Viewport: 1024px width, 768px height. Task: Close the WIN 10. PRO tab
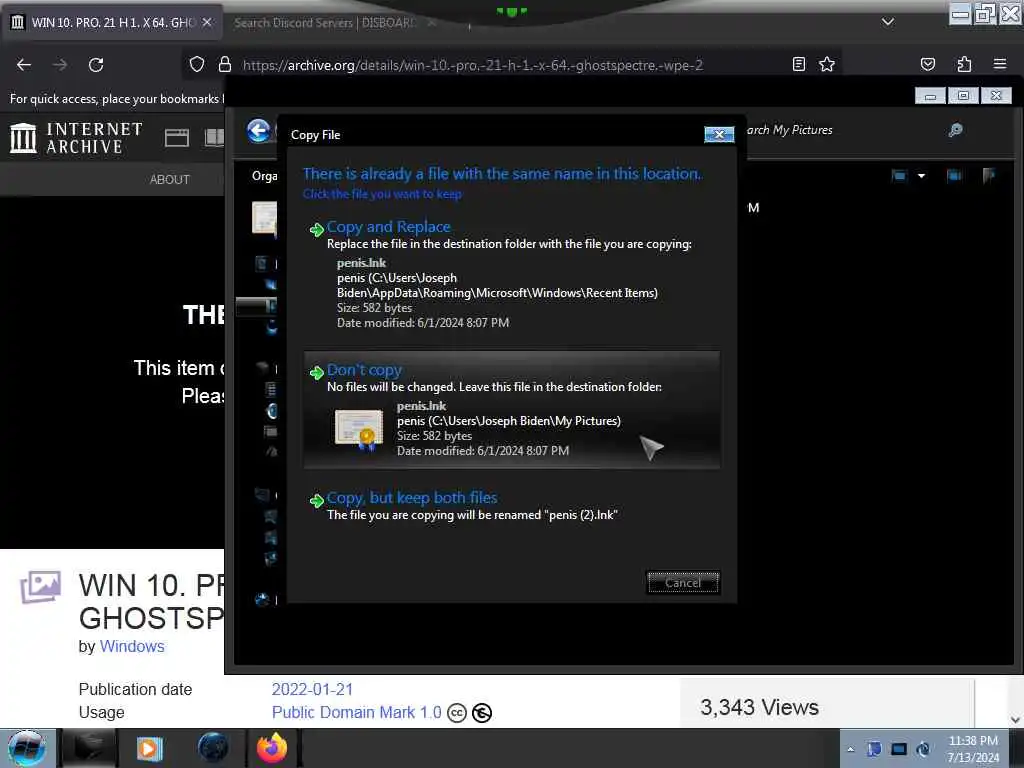coord(207,22)
